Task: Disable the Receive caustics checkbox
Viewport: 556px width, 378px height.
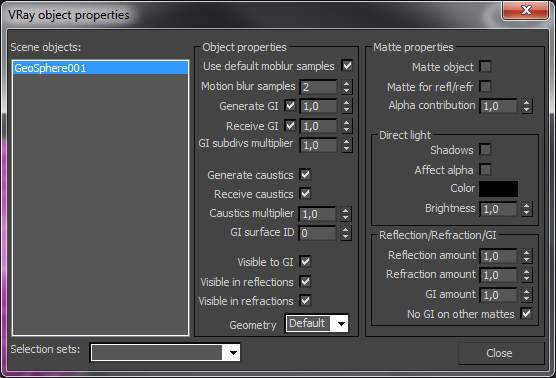Action: click(305, 194)
